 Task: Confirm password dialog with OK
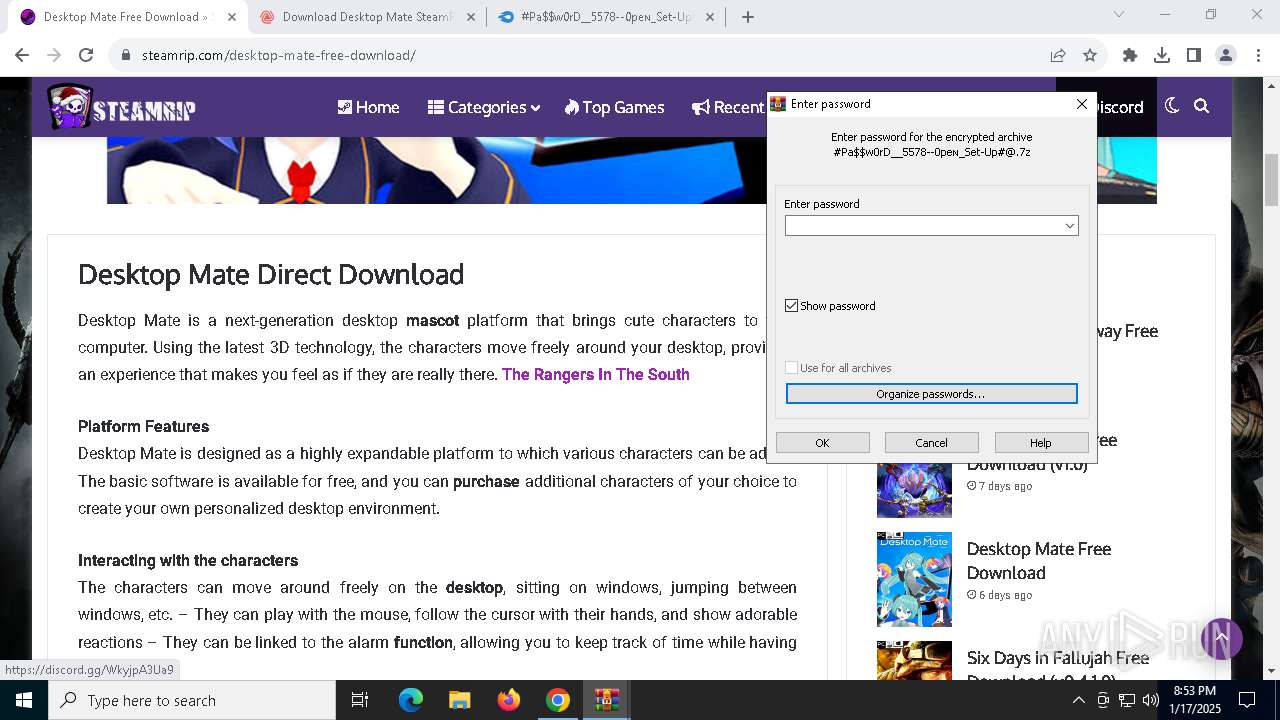(x=822, y=443)
